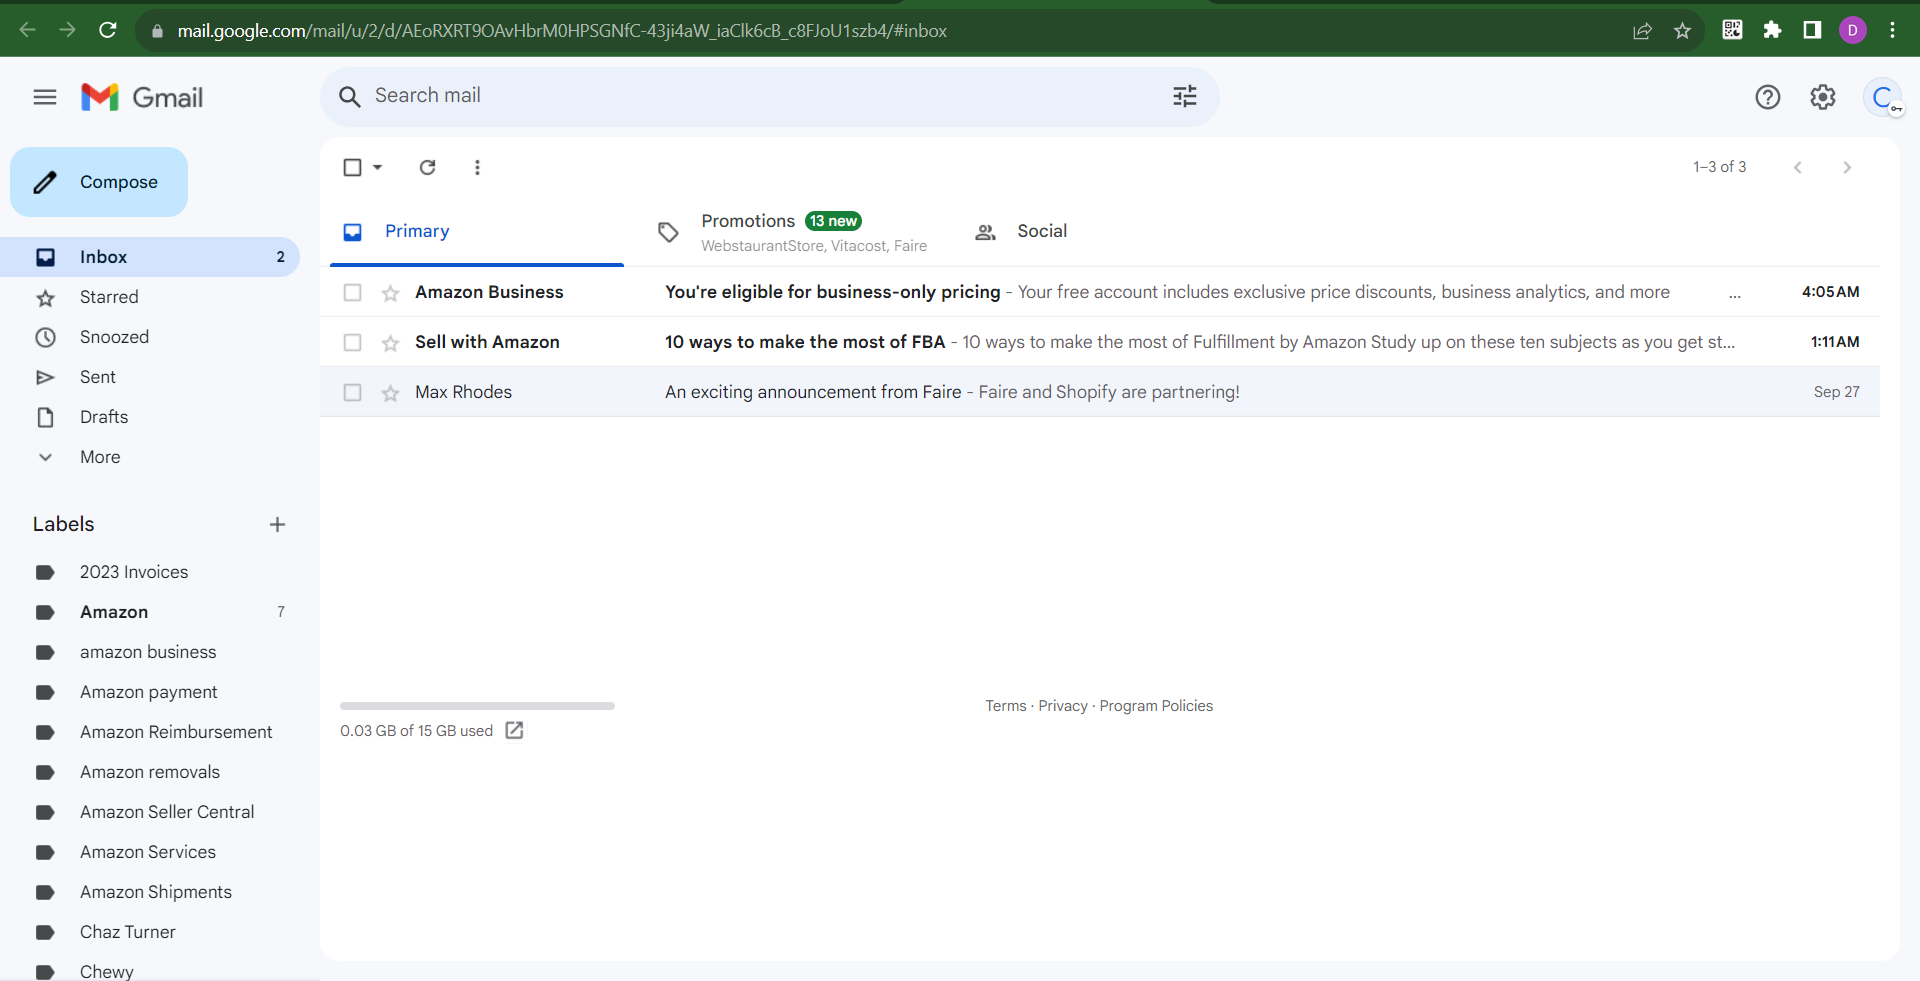Click the search magnifier icon
1920x981 pixels.
click(349, 96)
